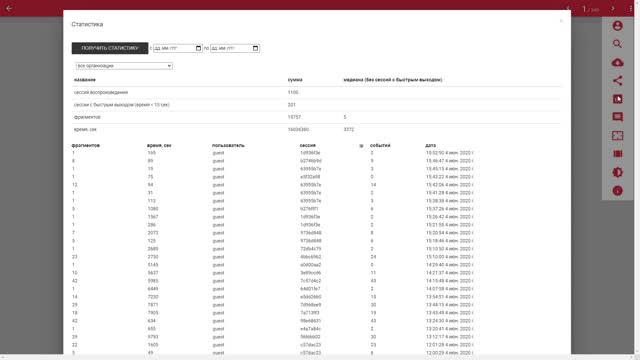Open the end date calendar picker

click(x=256, y=48)
